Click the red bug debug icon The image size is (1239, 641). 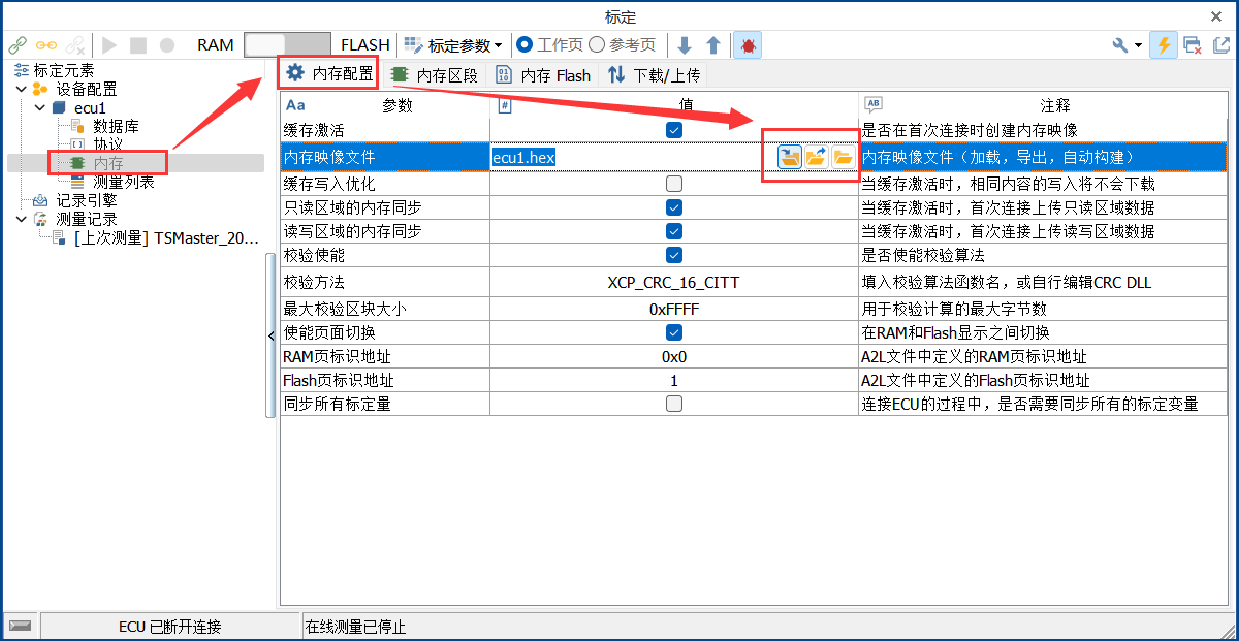coord(748,45)
